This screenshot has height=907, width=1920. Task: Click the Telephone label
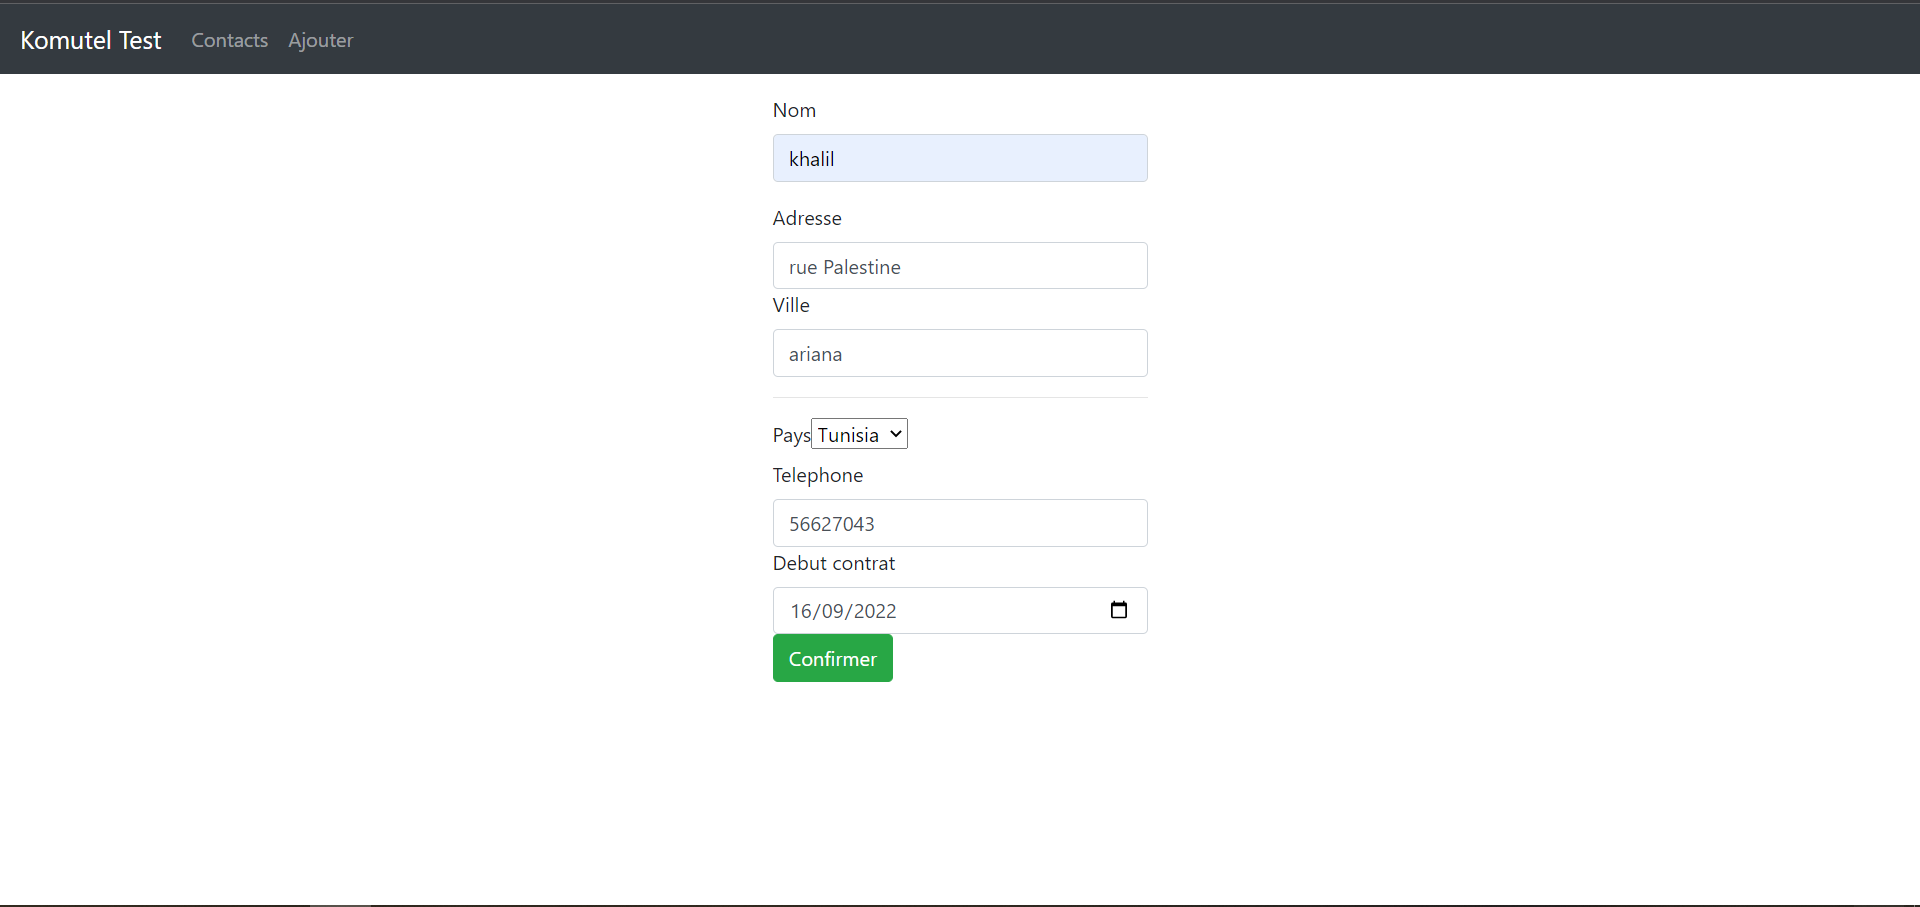click(x=818, y=475)
